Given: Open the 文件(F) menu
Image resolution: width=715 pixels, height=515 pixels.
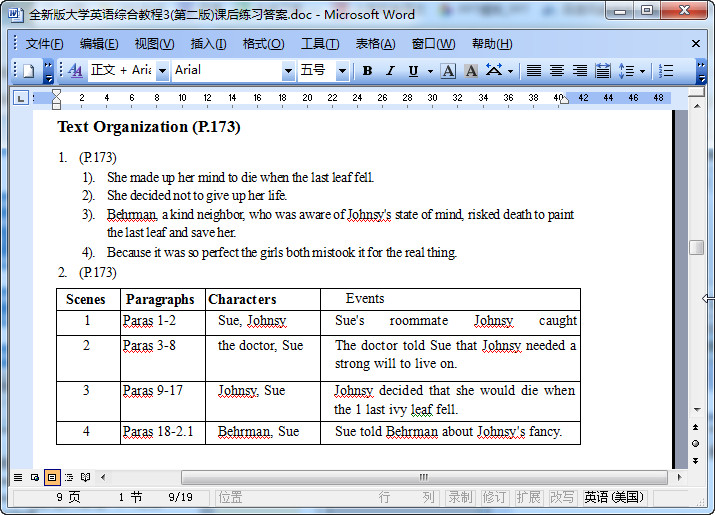Looking at the screenshot, I should coord(44,44).
